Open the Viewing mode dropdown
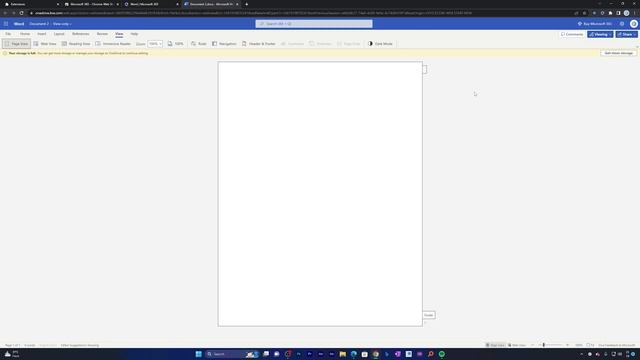This screenshot has width=640, height=360. [x=600, y=34]
